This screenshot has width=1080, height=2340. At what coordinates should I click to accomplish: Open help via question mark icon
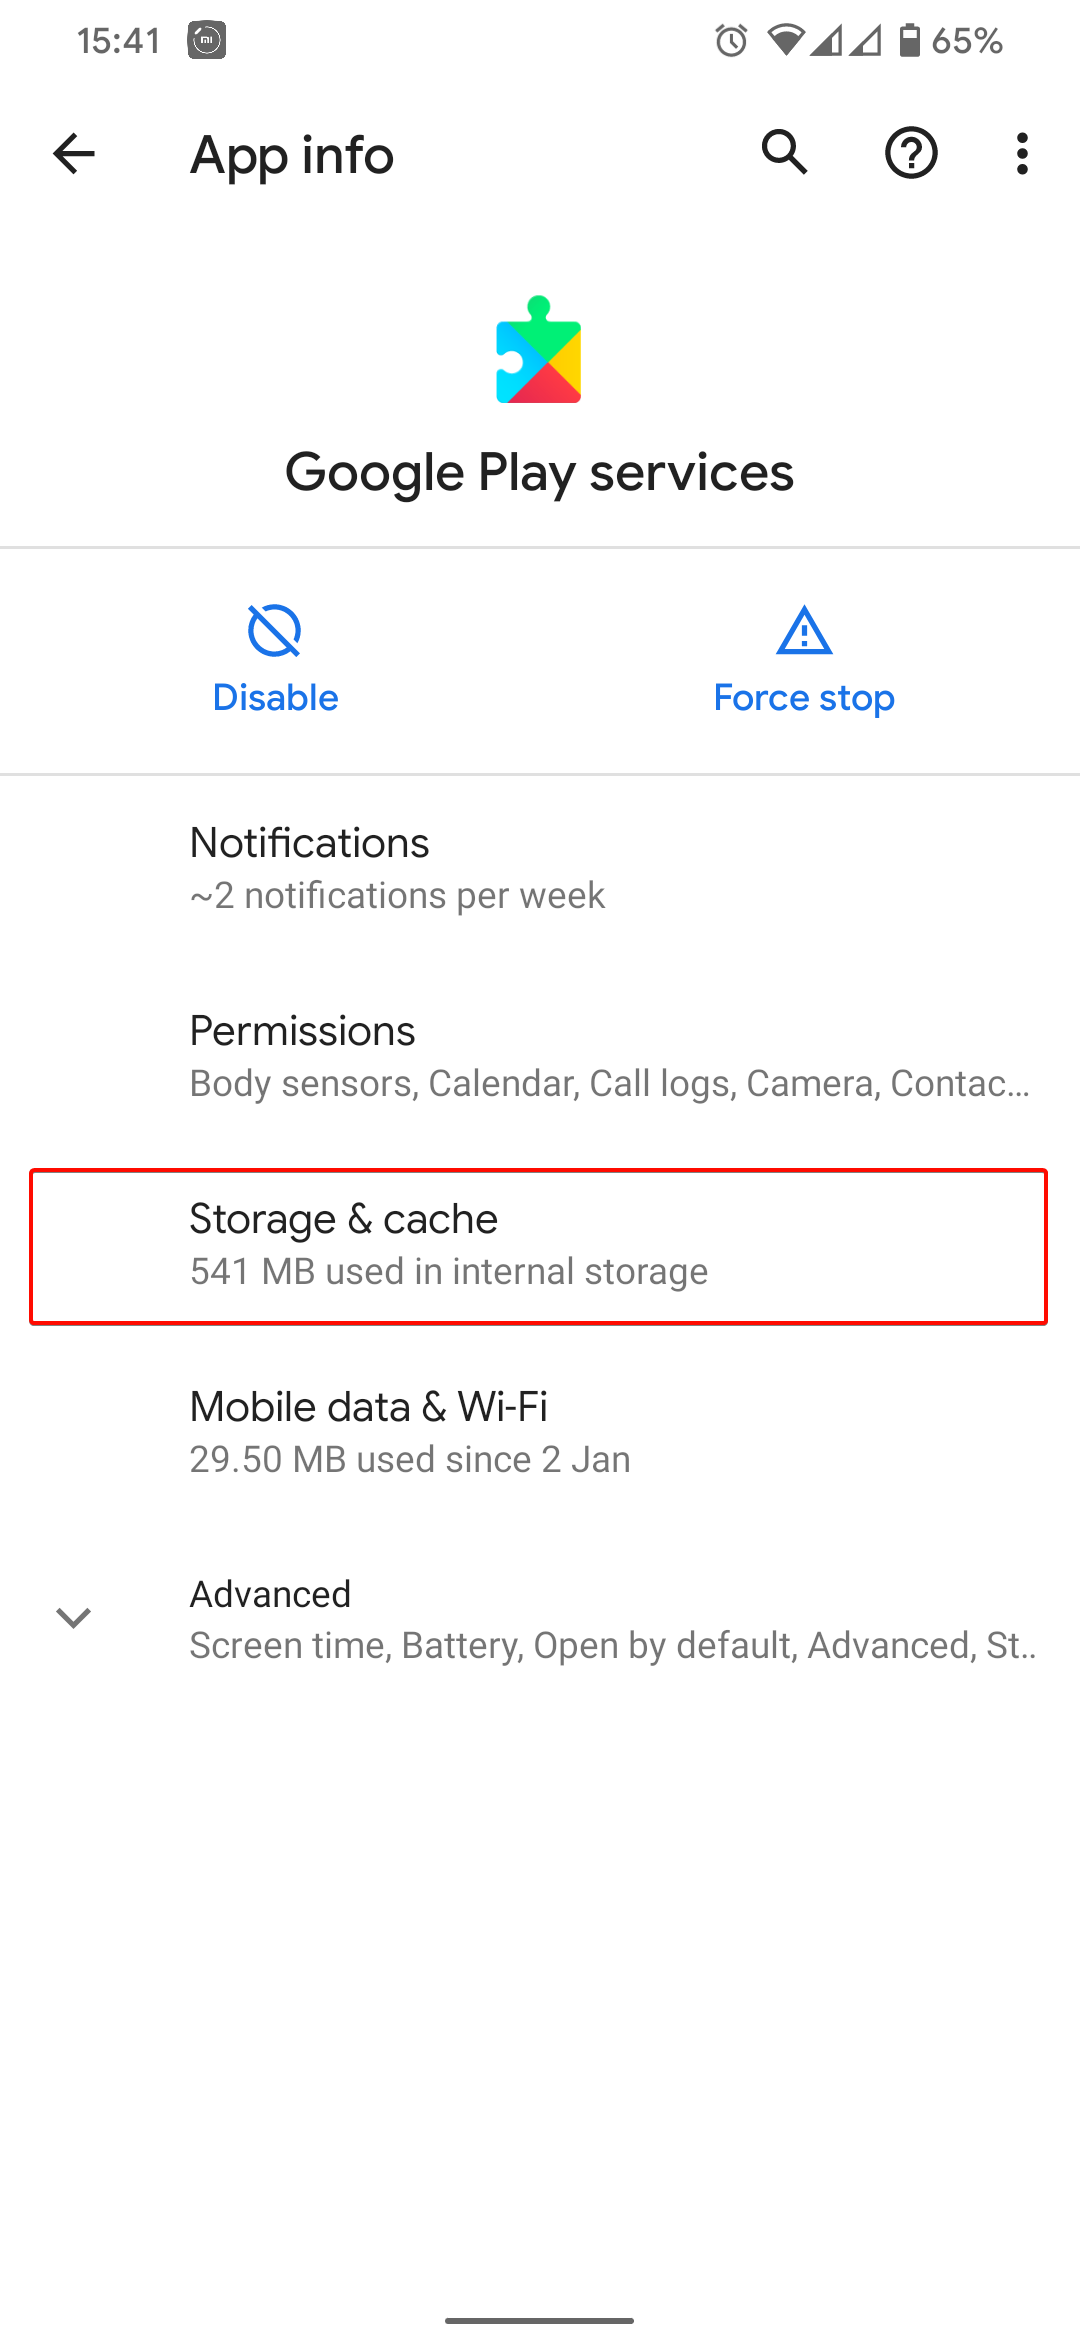[910, 154]
